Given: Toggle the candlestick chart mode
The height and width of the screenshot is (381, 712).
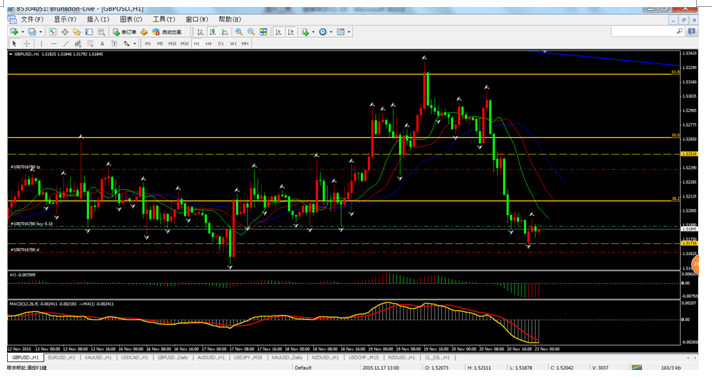Looking at the screenshot, I should coord(213,32).
